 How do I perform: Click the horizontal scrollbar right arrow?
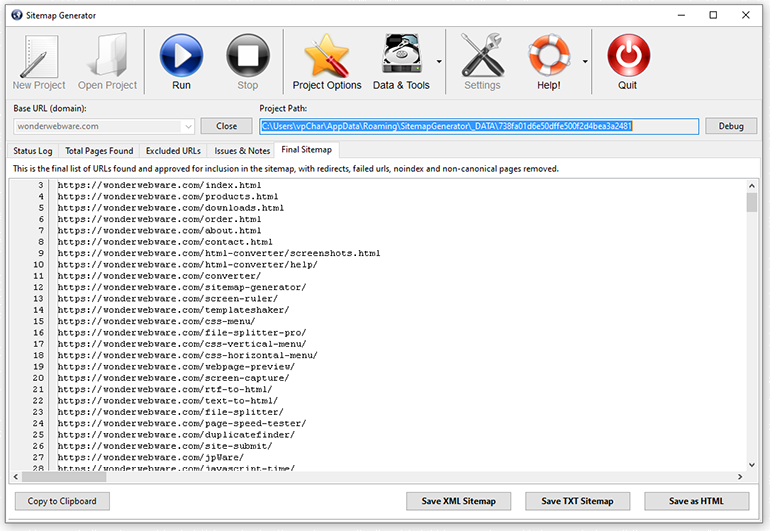coord(740,477)
